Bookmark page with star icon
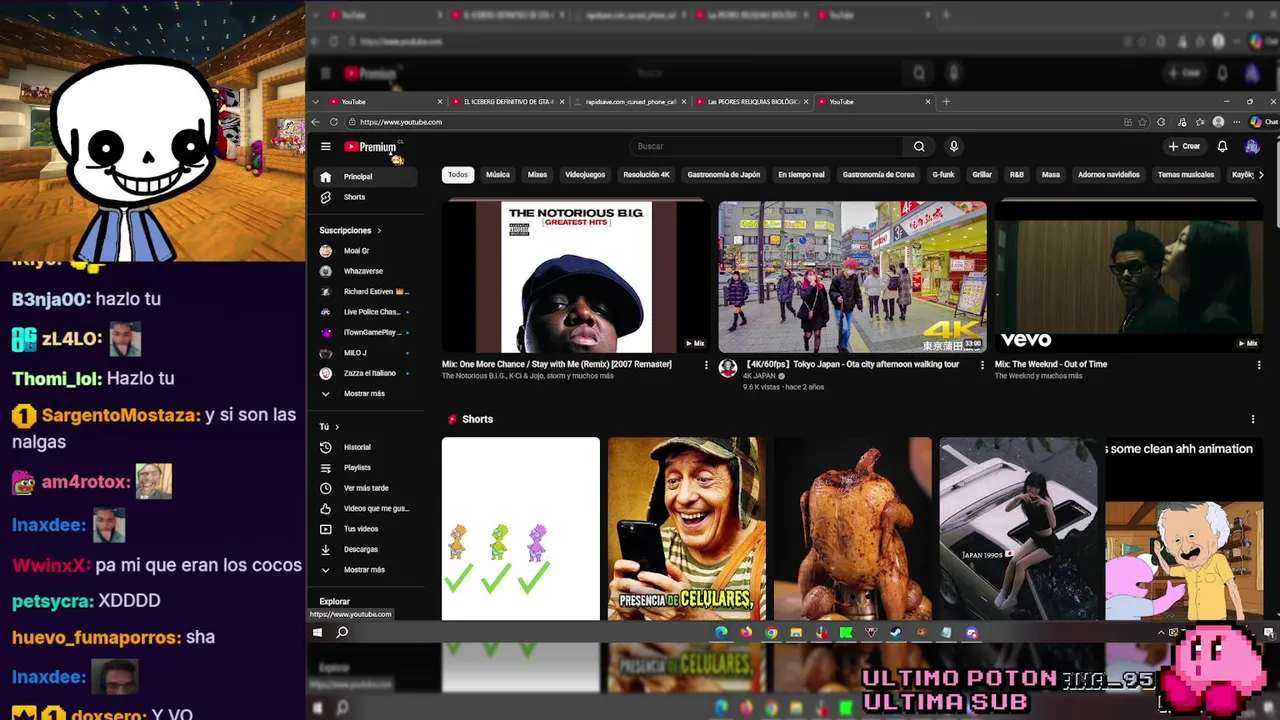The width and height of the screenshot is (1280, 720). pos(1143,122)
